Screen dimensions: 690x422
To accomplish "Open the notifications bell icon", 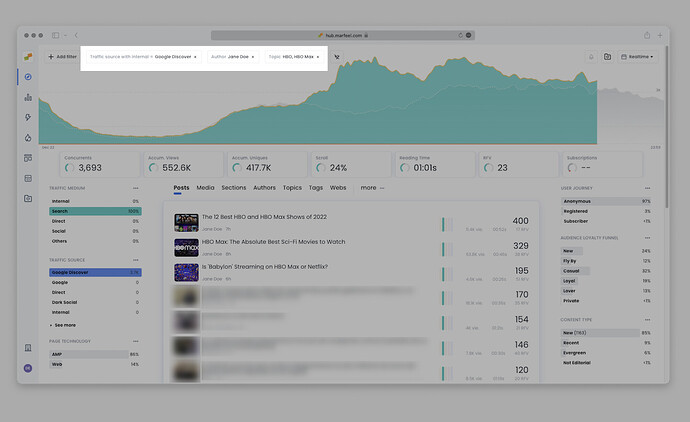I will (x=590, y=57).
